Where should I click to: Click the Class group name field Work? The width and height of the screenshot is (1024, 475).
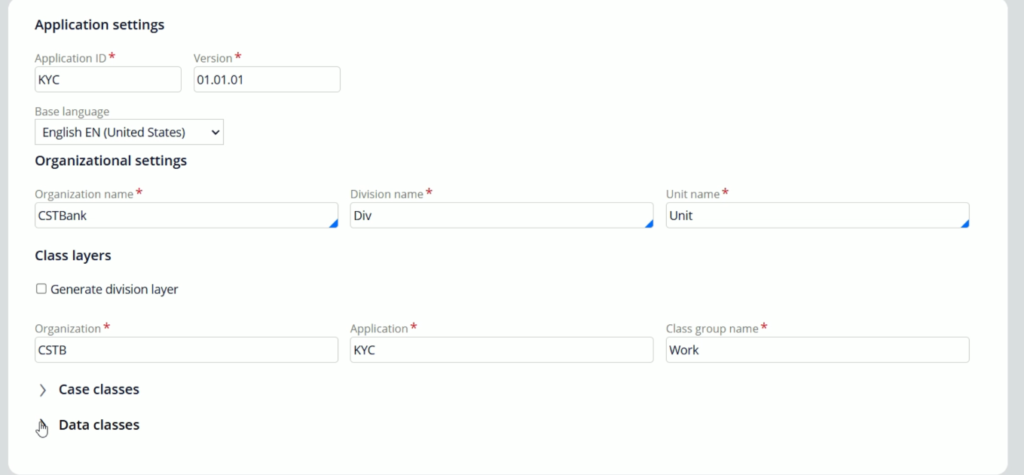pyautogui.click(x=818, y=350)
